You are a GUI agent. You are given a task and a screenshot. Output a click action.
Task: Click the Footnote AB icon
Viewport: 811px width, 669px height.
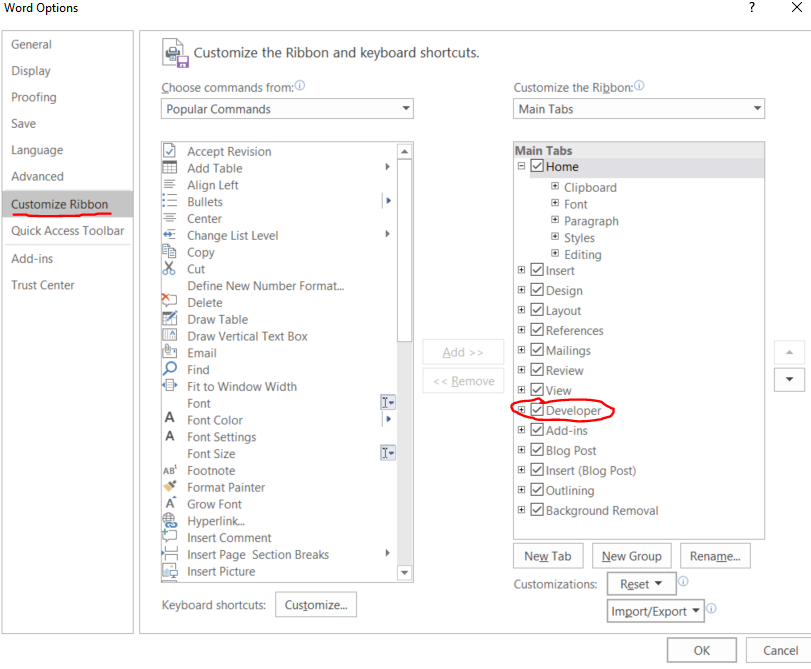point(170,470)
